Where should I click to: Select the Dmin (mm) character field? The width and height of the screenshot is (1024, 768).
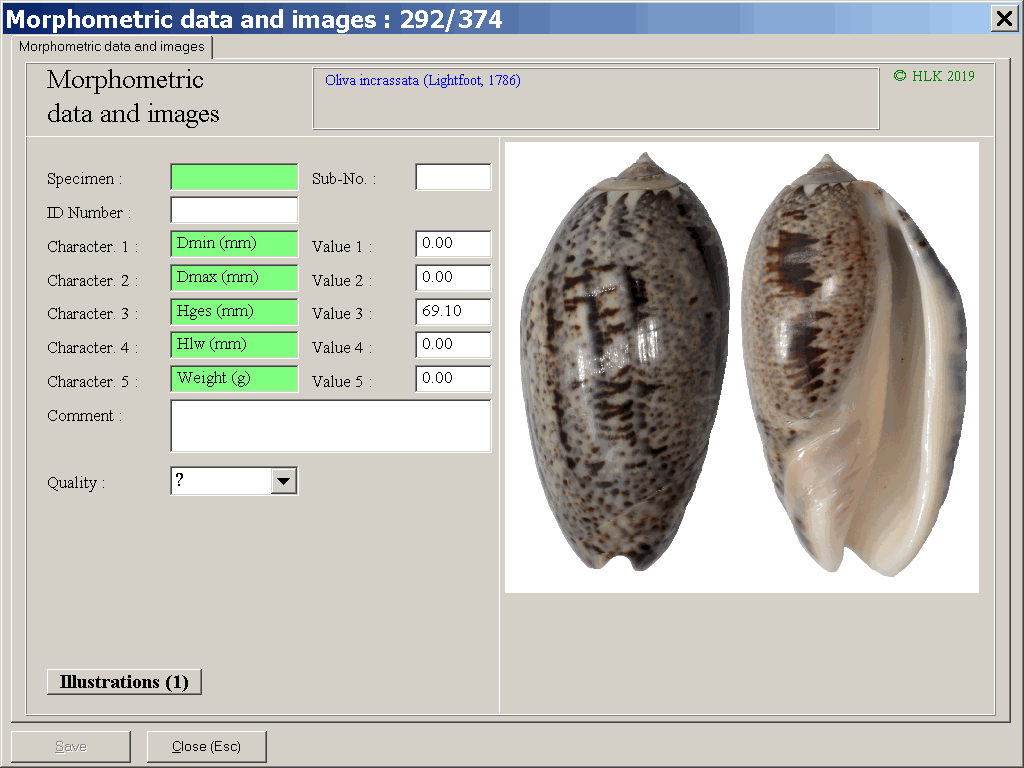234,244
